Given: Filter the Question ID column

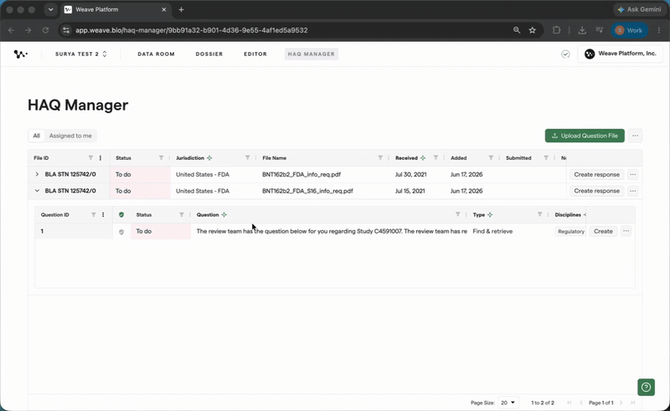Looking at the screenshot, I should 93,214.
